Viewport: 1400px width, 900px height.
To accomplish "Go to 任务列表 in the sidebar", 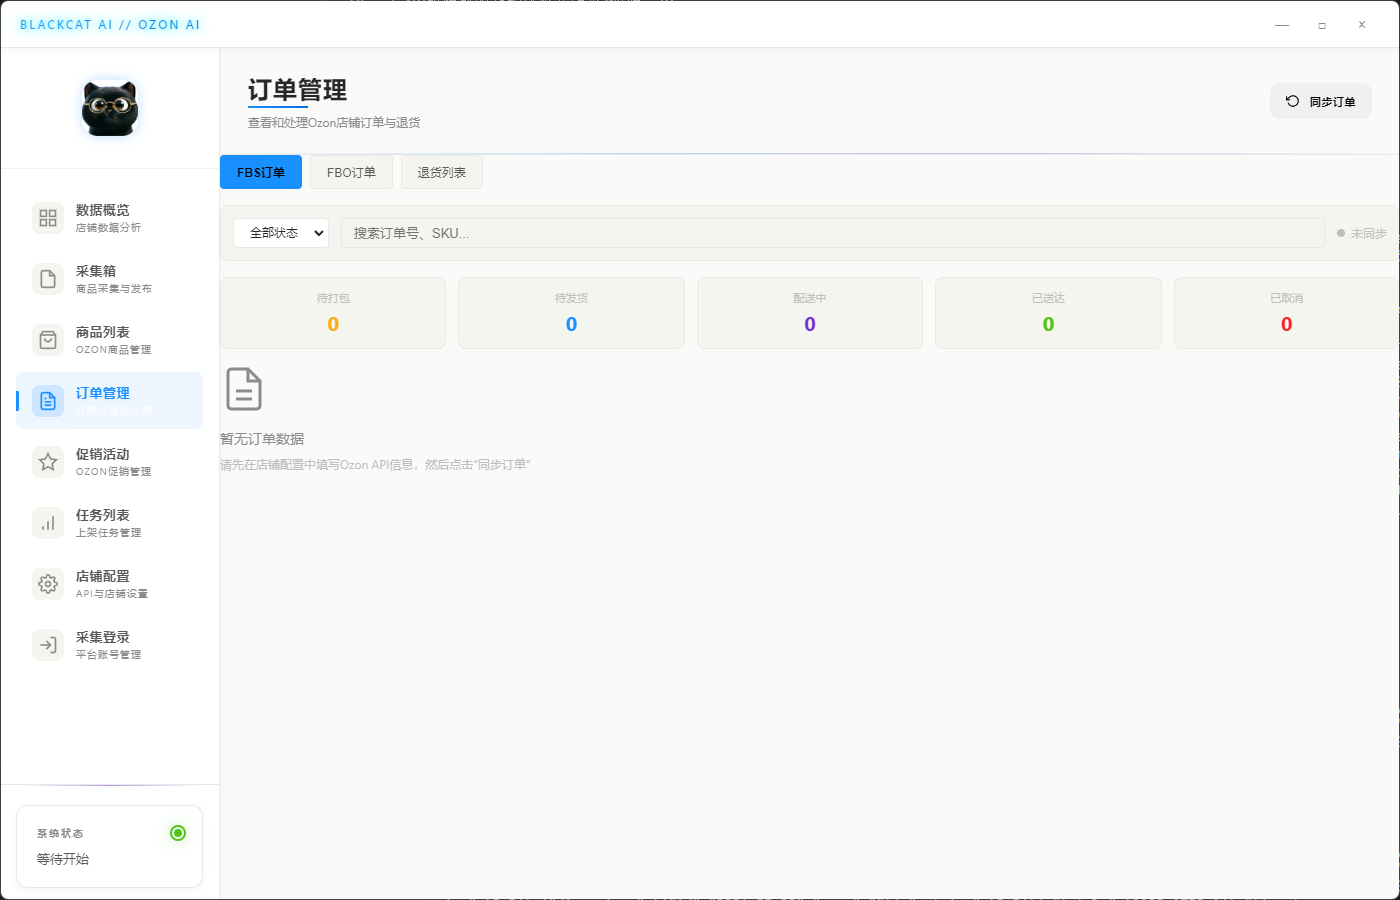I will pos(109,523).
